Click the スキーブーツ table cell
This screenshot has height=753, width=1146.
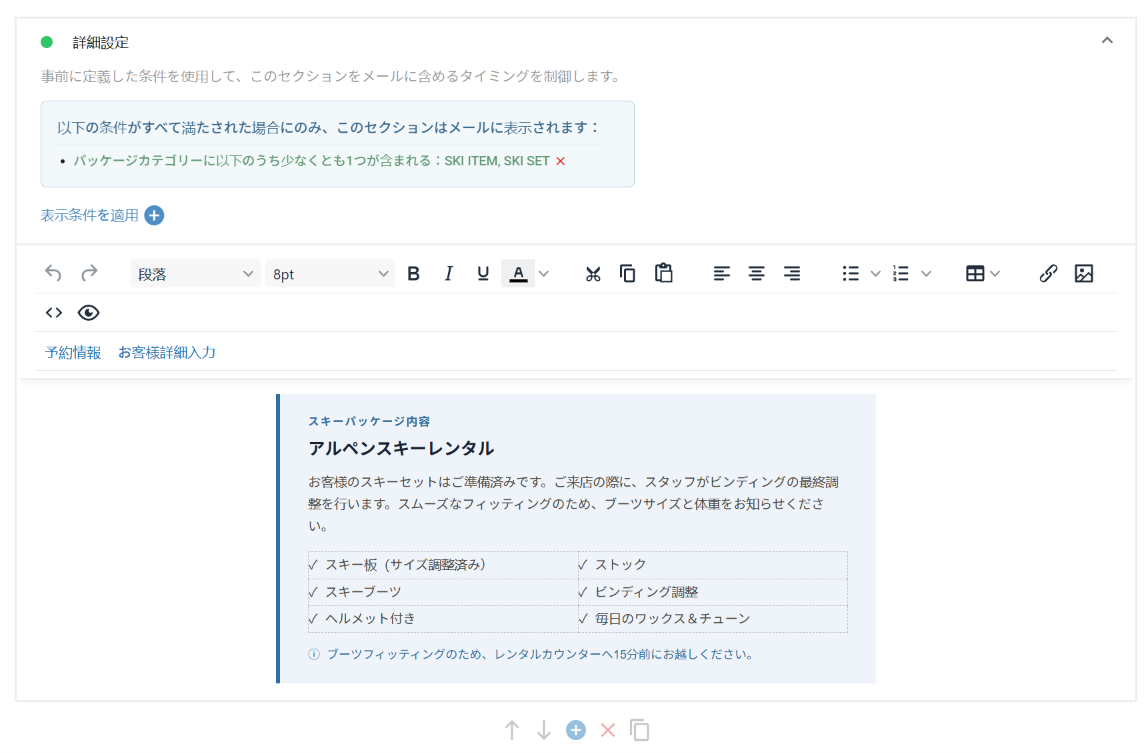coord(443,591)
